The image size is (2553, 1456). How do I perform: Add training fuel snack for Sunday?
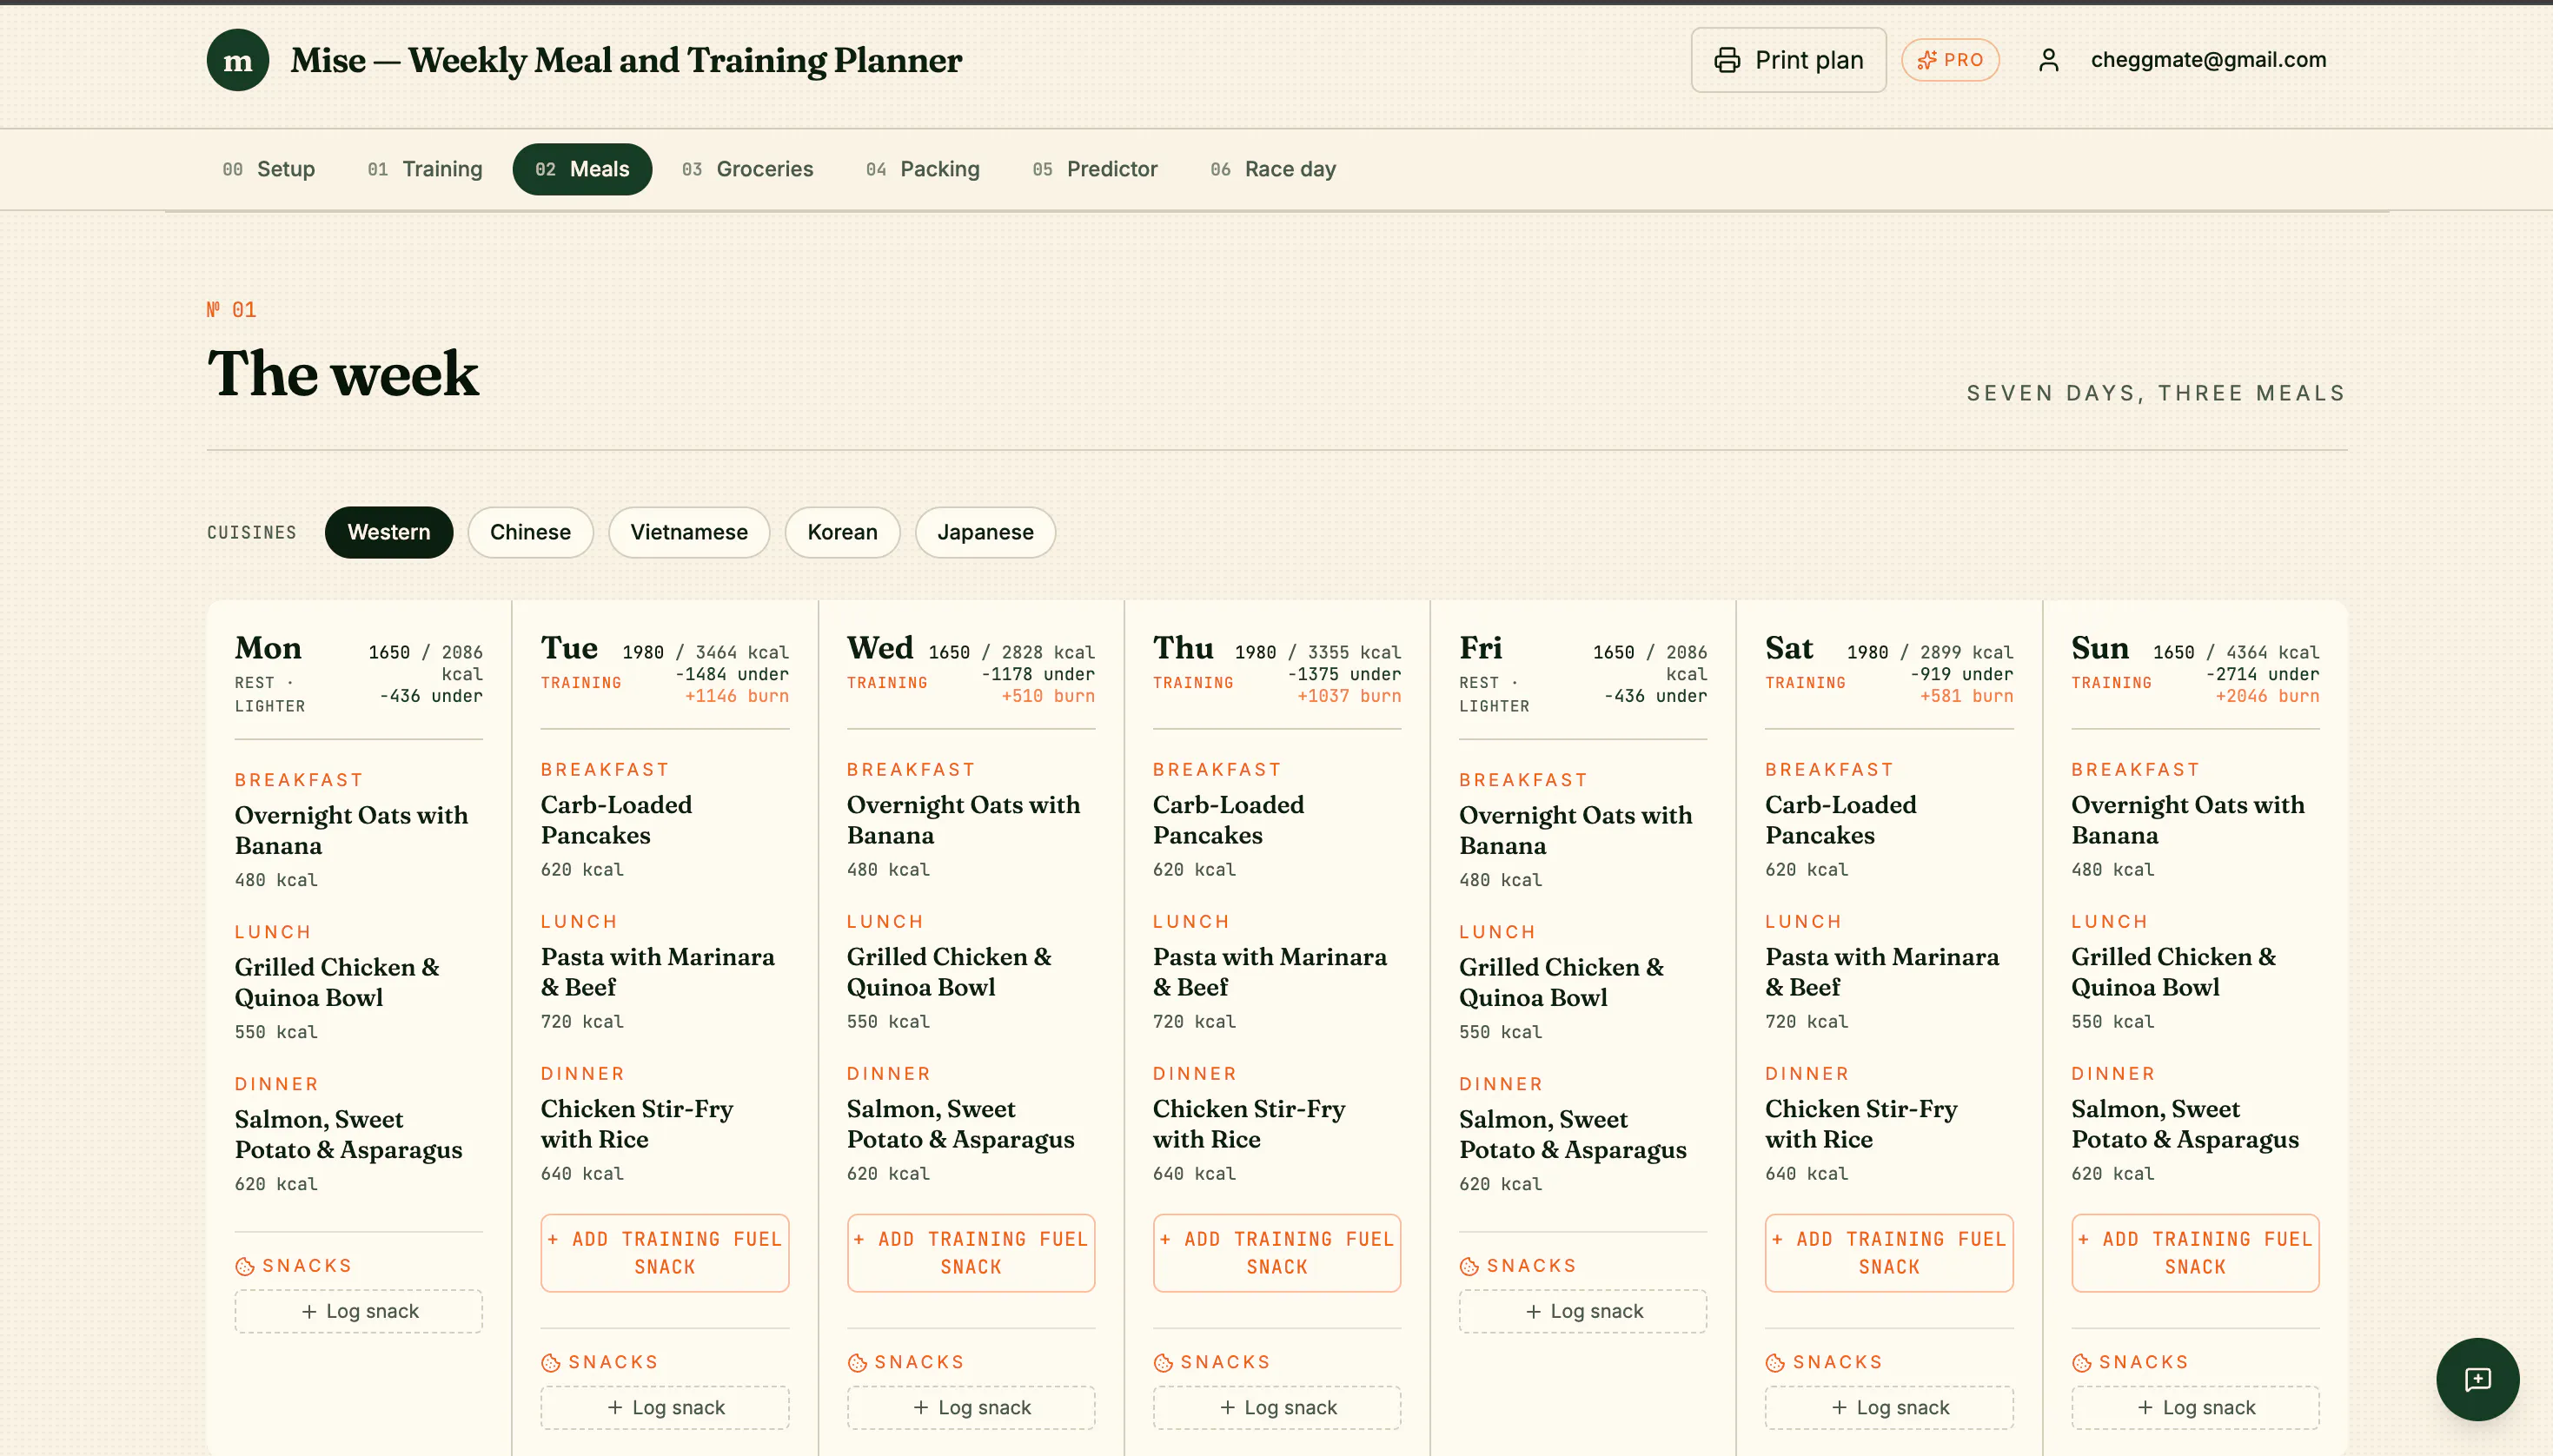point(2194,1252)
